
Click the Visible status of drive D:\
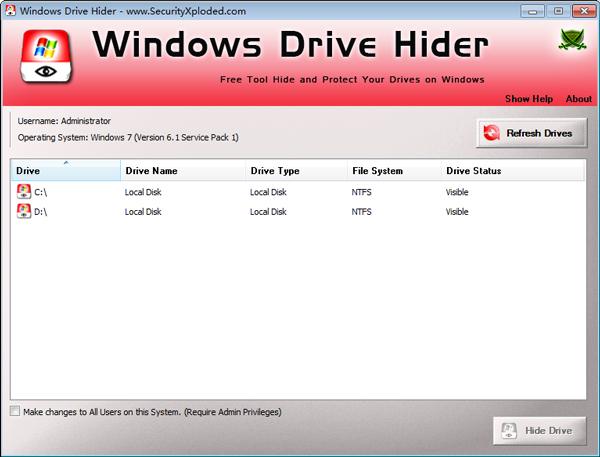(457, 212)
